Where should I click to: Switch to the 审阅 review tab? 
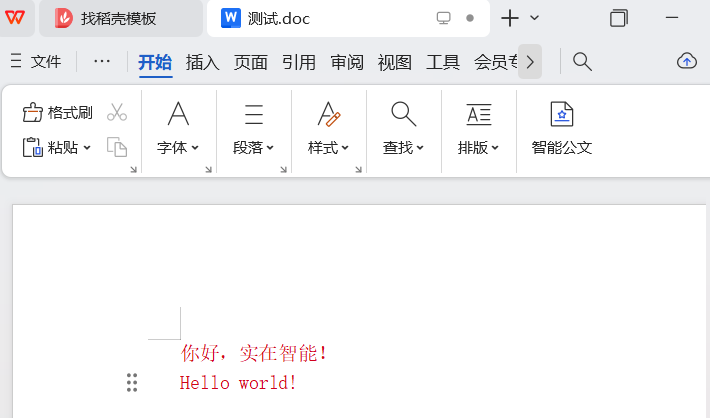pos(347,62)
